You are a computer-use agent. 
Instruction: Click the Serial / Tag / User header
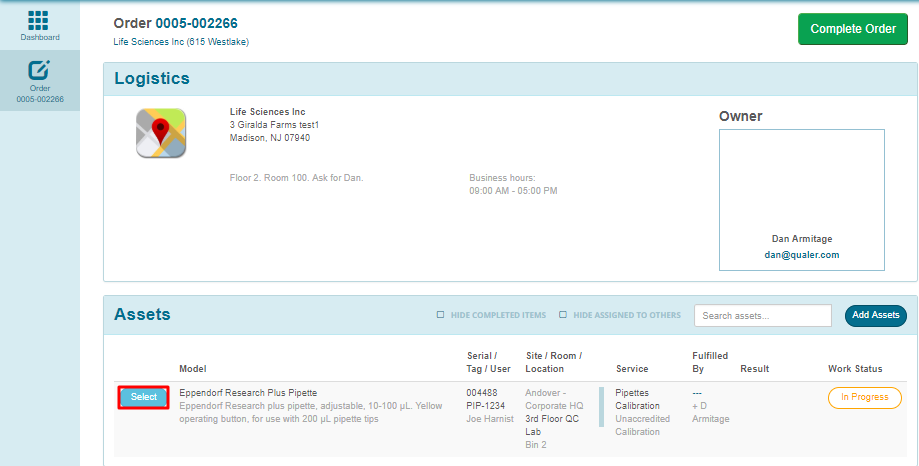click(488, 362)
